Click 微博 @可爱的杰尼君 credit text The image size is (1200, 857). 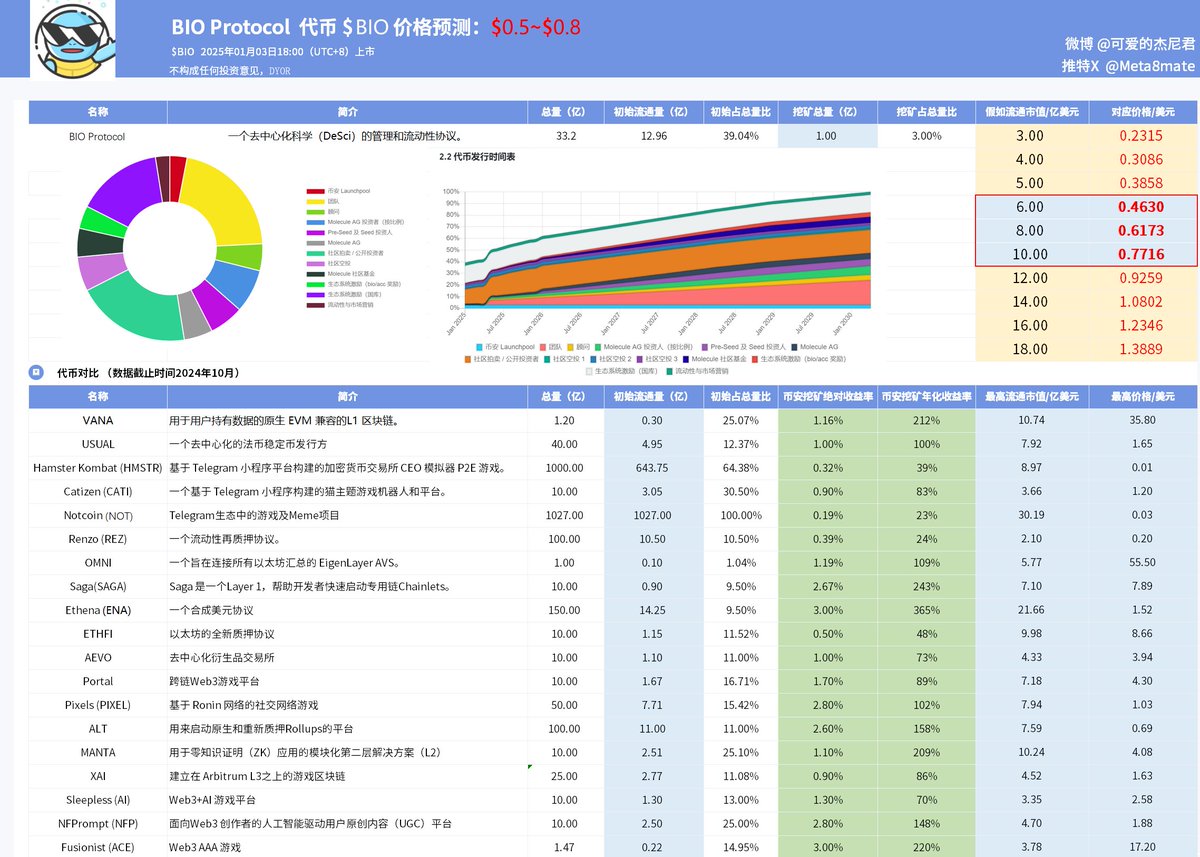tap(1129, 44)
